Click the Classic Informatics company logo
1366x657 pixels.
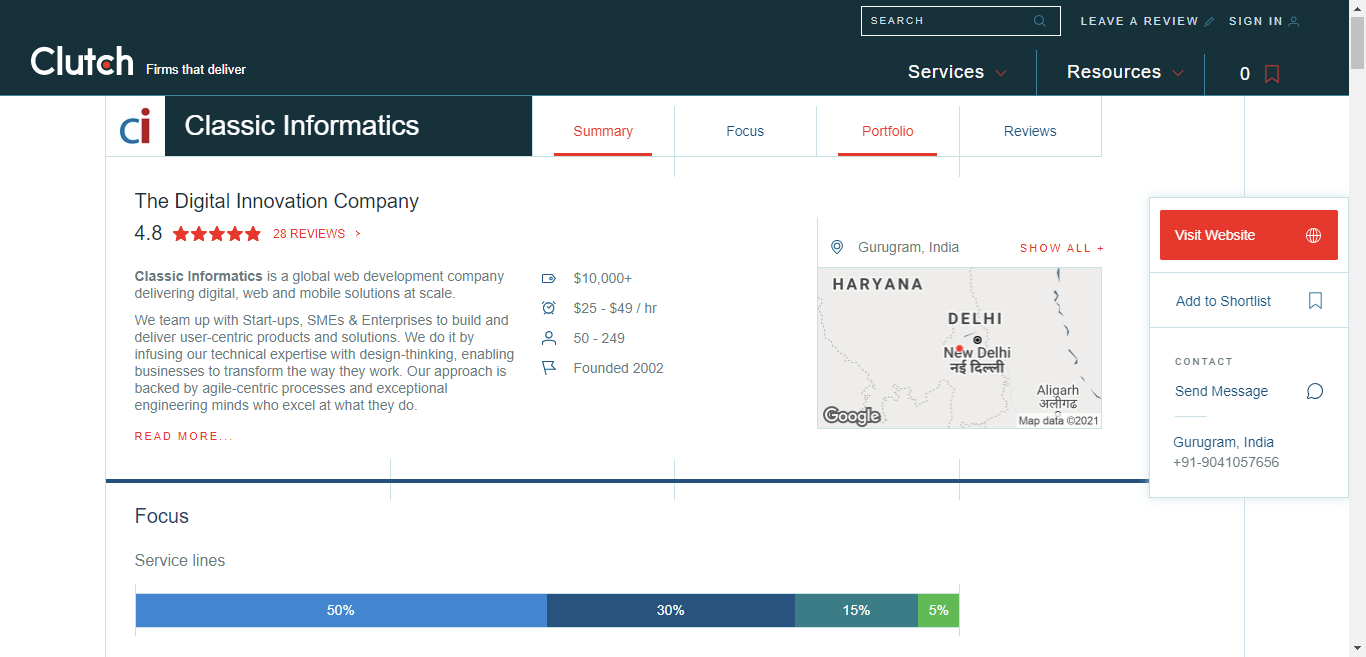tap(135, 126)
